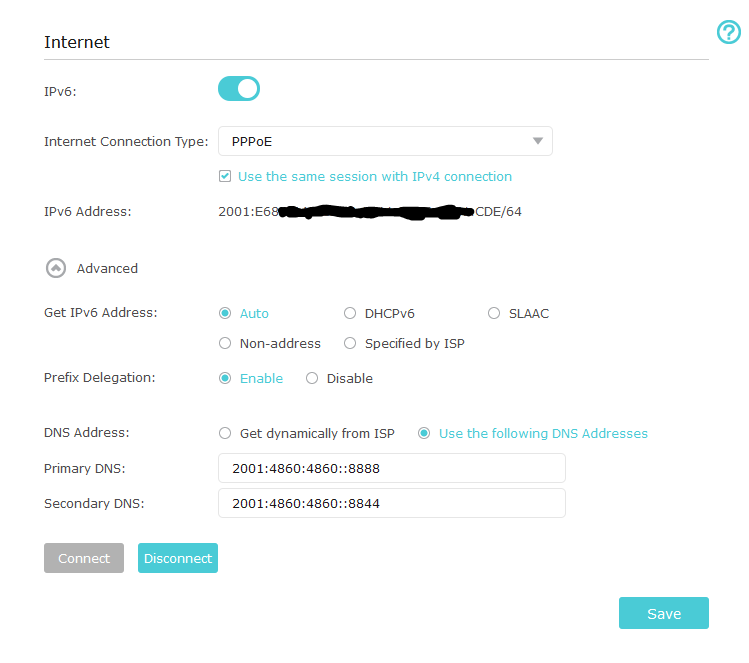The height and width of the screenshot is (663, 749).
Task: Select SLAAC address mode
Action: pyautogui.click(x=494, y=313)
